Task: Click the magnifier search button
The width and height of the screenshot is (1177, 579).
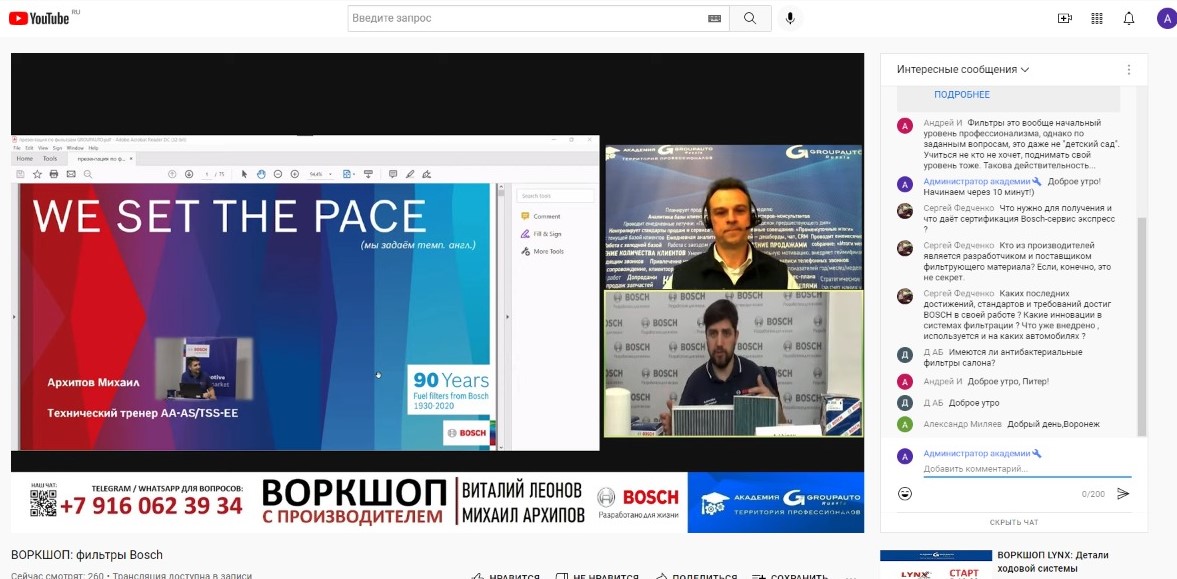Action: [750, 18]
